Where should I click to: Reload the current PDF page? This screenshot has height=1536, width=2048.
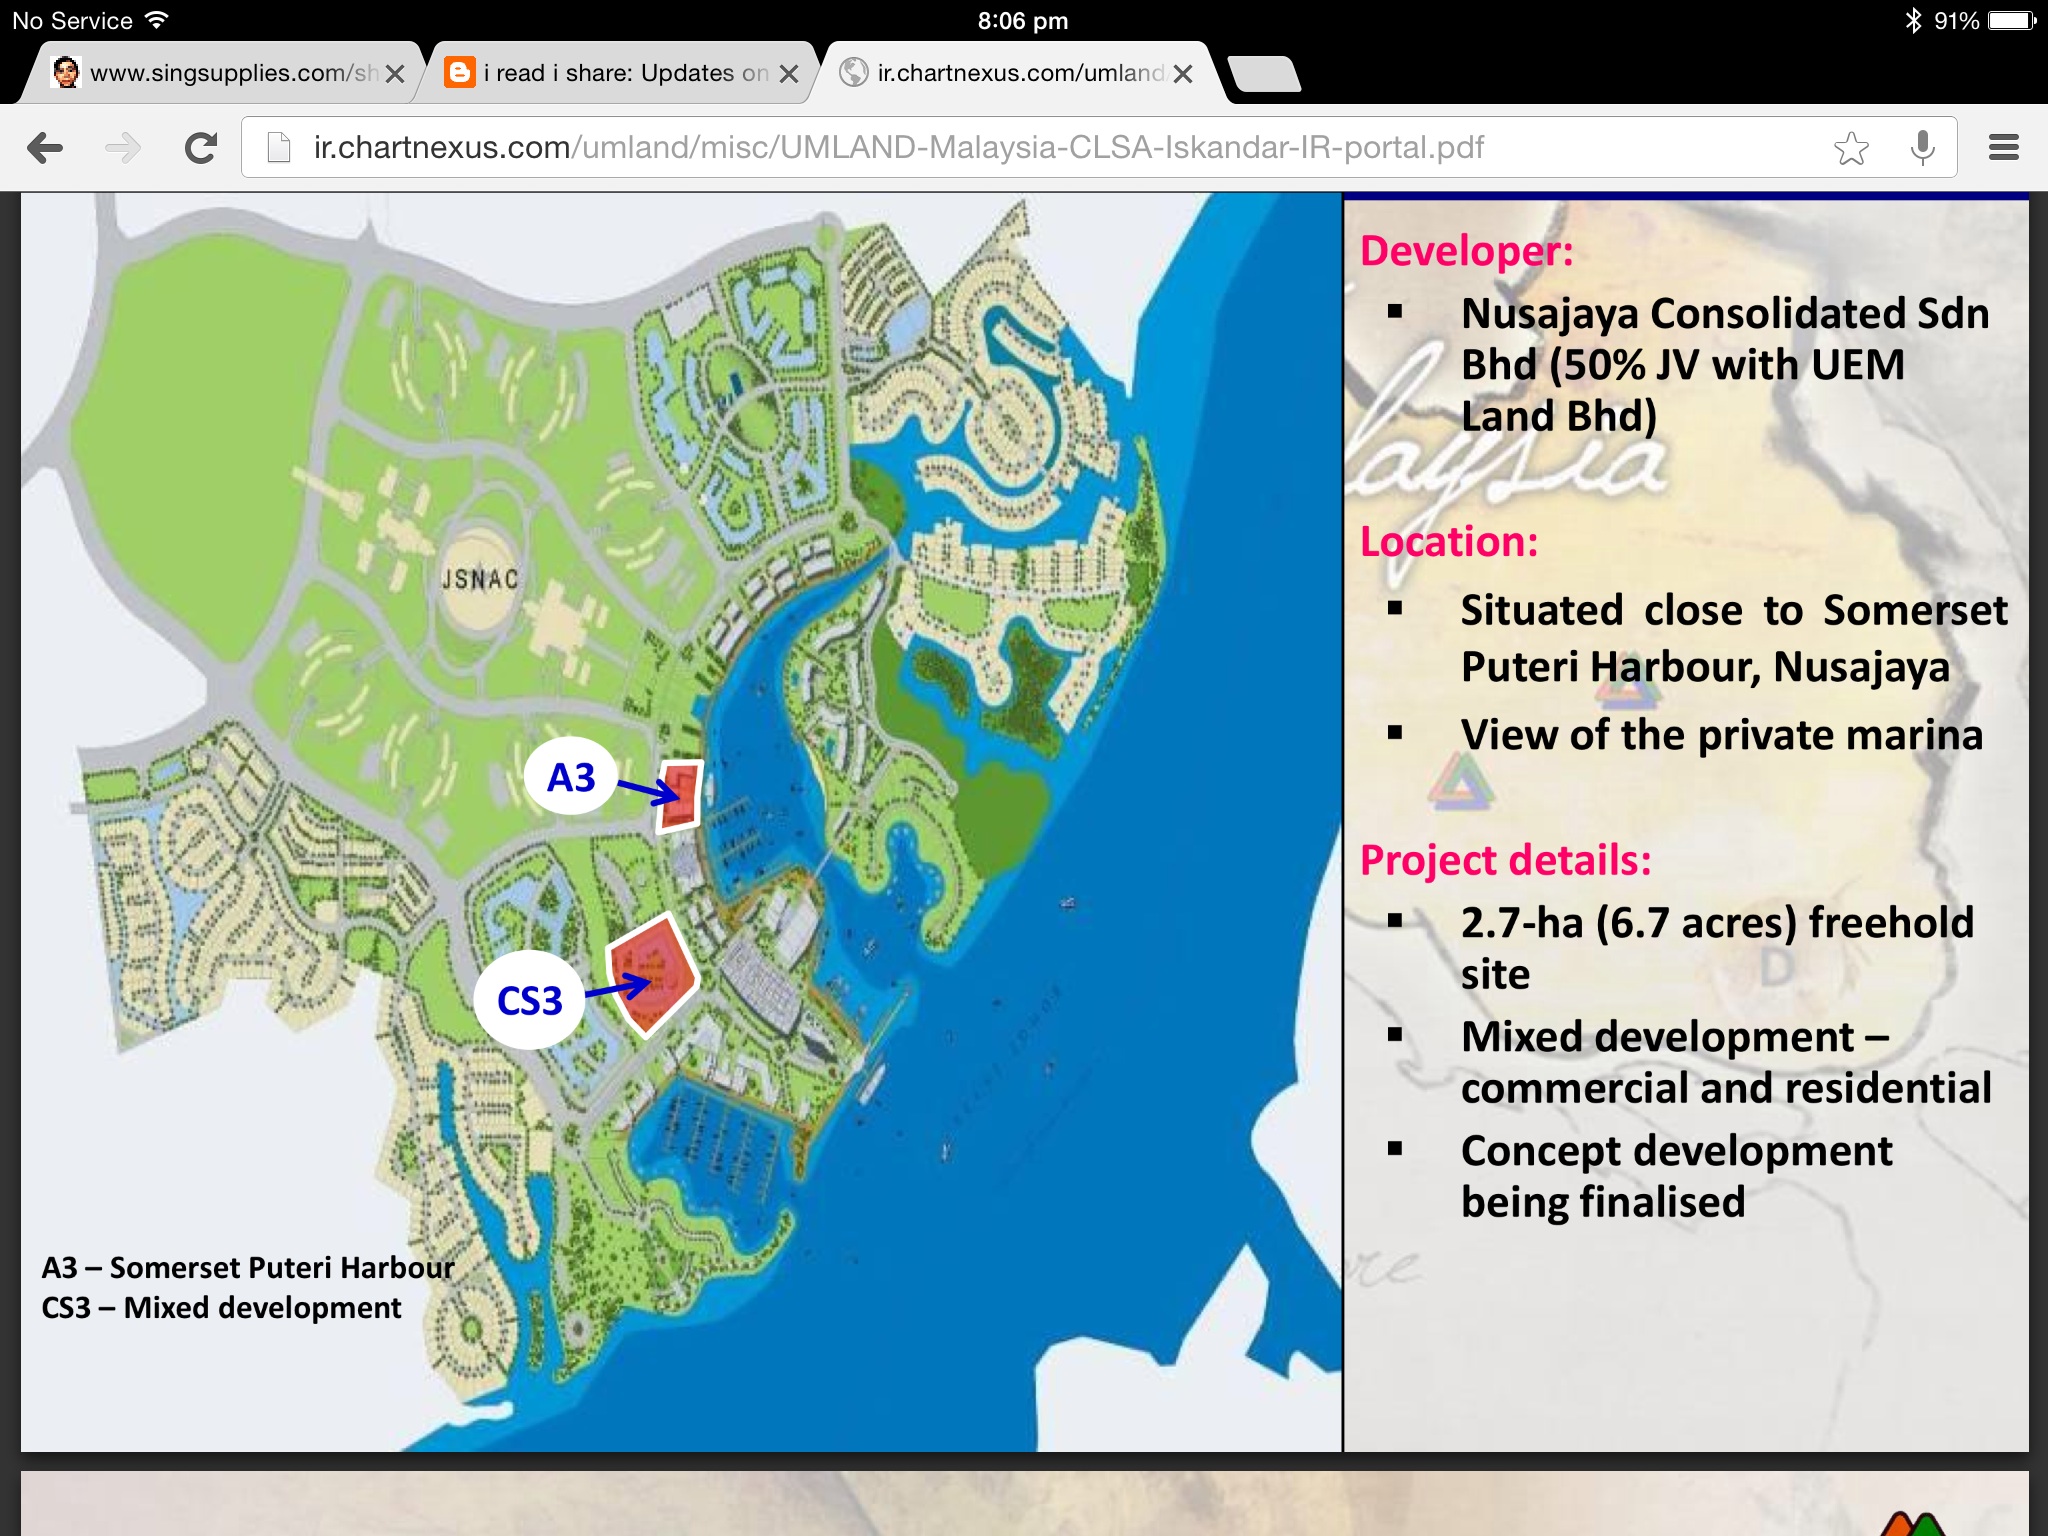(201, 148)
